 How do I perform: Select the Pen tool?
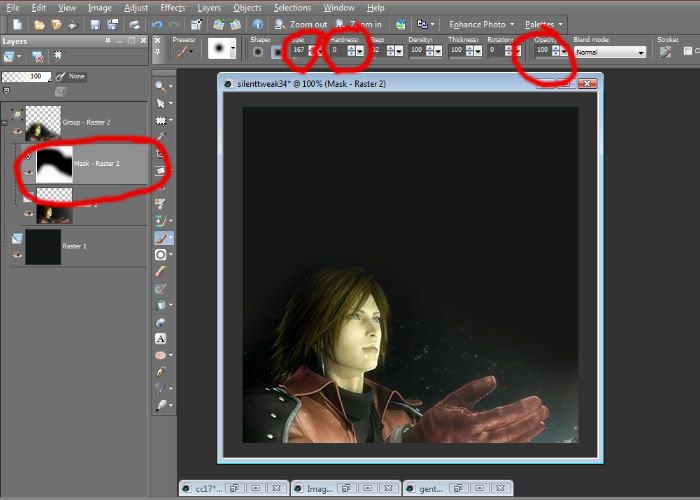pos(160,371)
